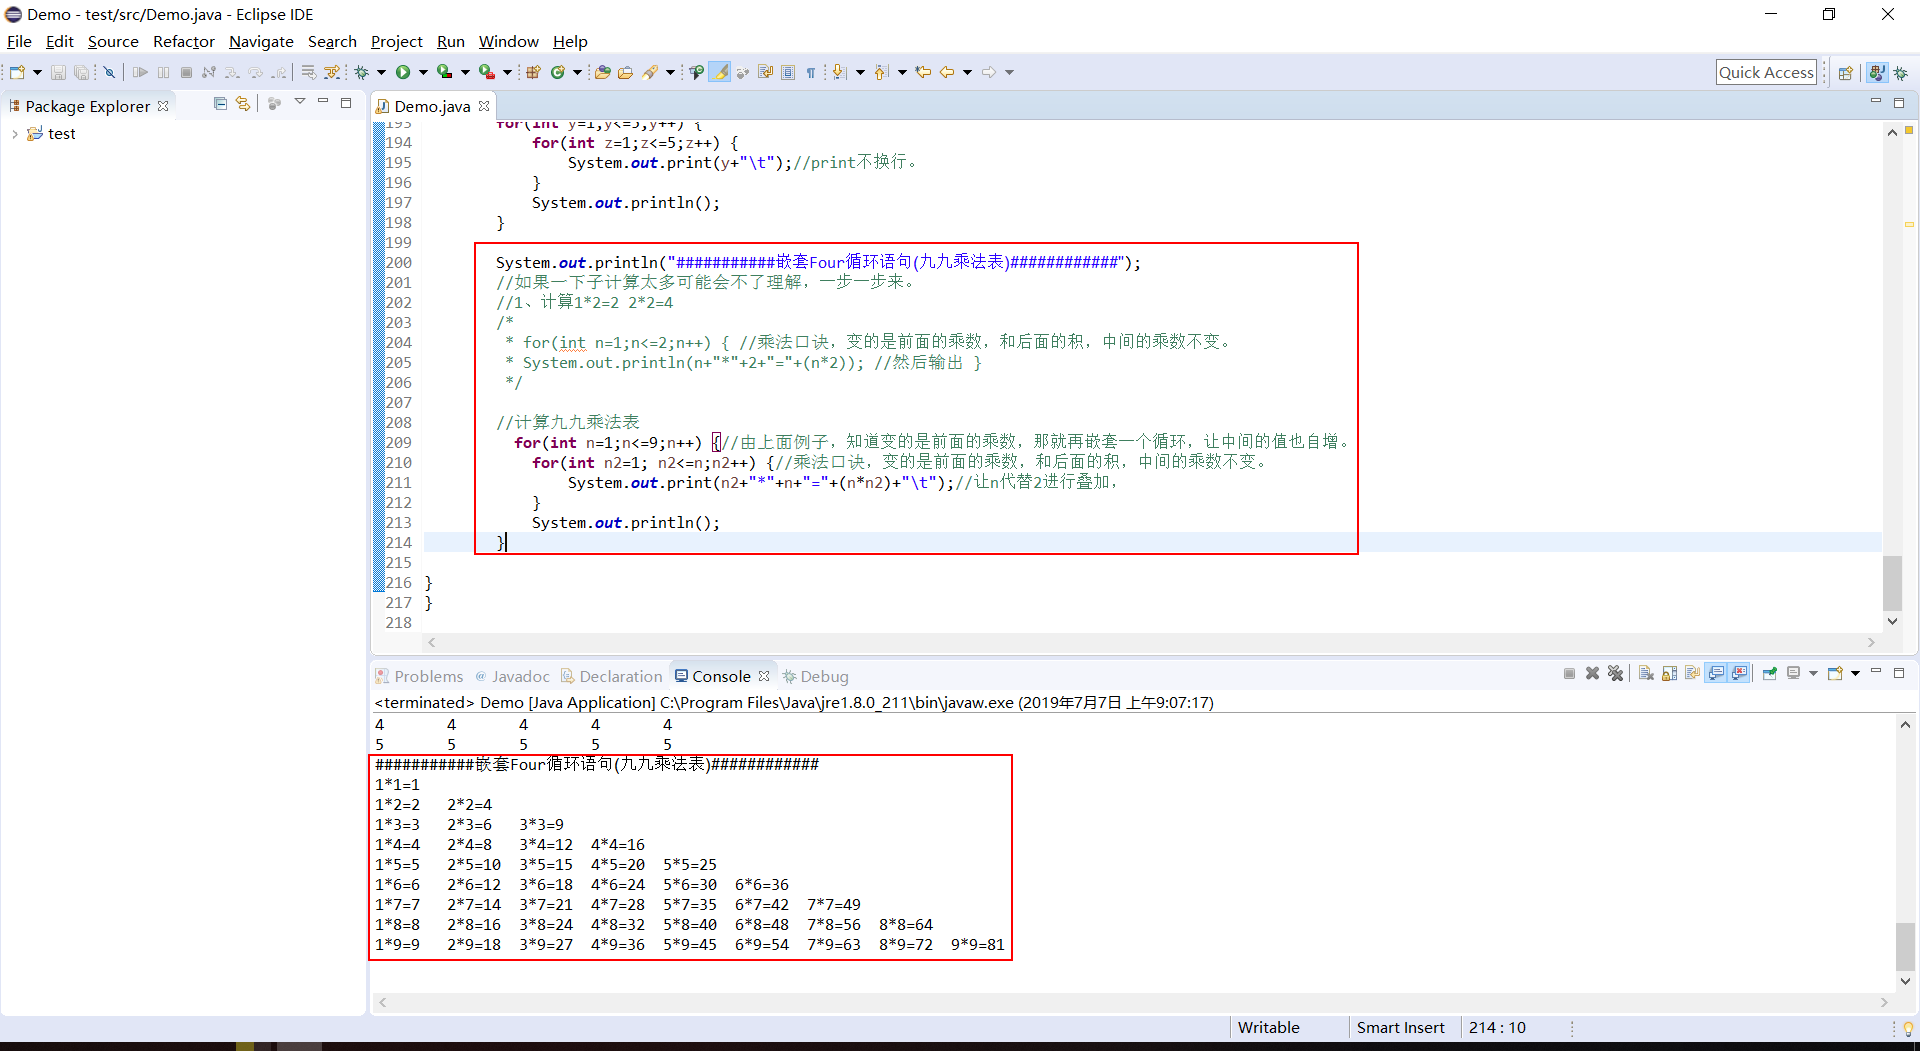Toggle Show Console on Standard Error change
The width and height of the screenshot is (1920, 1051).
point(1739,673)
